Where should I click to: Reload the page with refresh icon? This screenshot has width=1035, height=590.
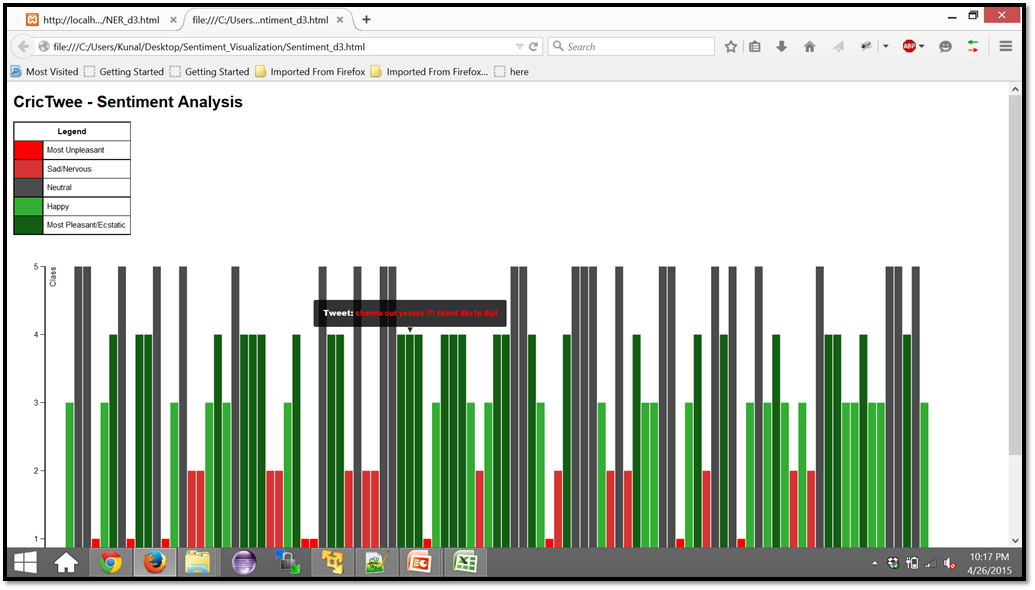coord(534,47)
